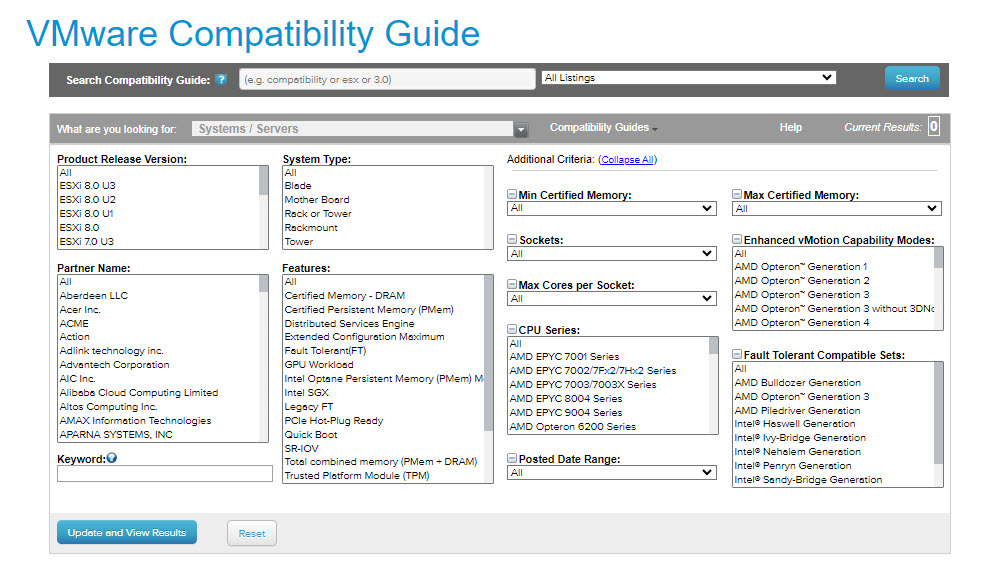This screenshot has height=562, width=988.
Task: Select Advantech Corporation partner
Action: [114, 365]
